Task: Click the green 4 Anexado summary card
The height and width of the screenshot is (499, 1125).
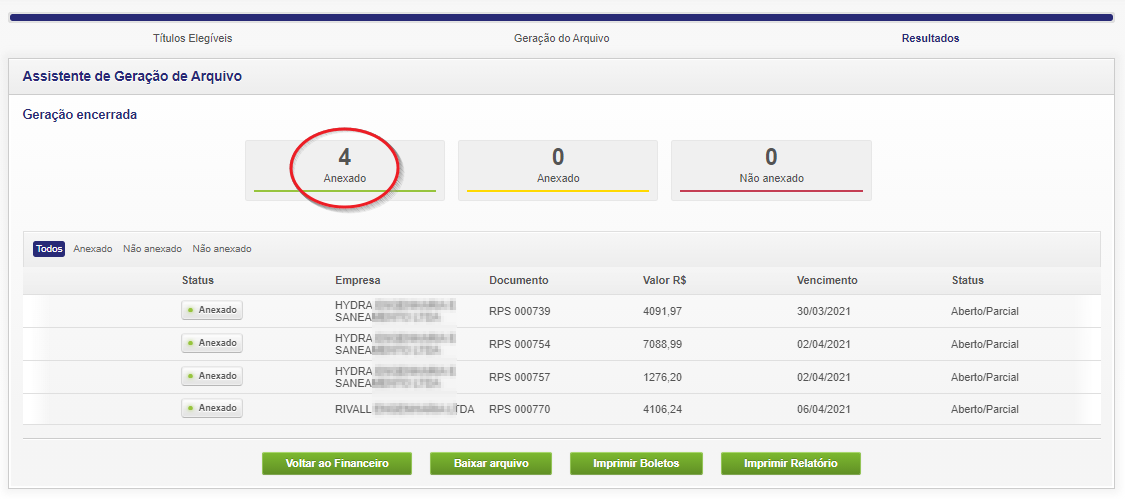Action: (345, 168)
